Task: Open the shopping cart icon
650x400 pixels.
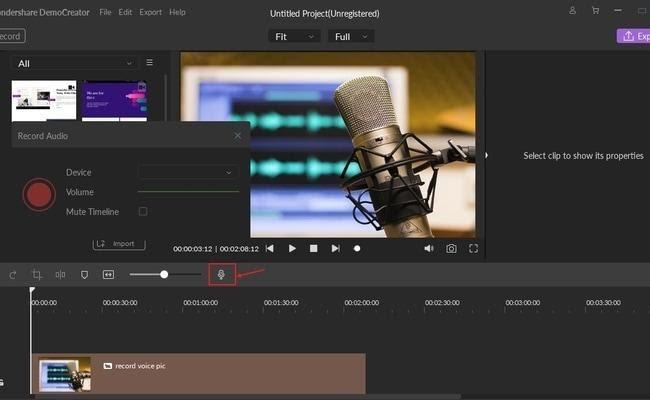Action: point(596,12)
